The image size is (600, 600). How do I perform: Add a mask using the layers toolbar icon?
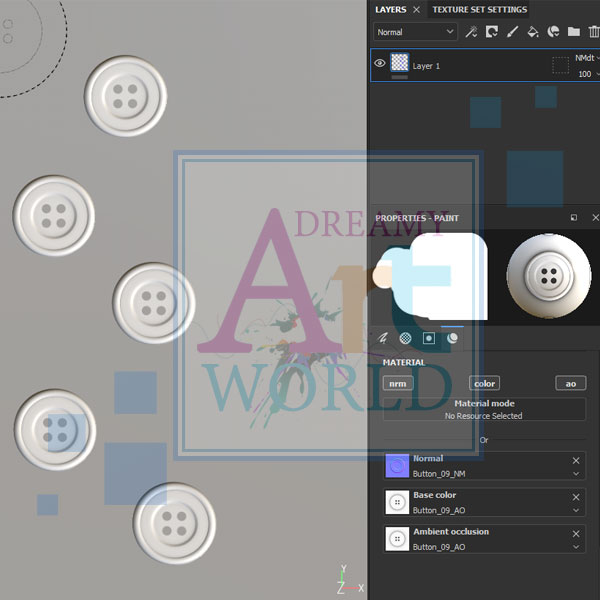pos(492,32)
